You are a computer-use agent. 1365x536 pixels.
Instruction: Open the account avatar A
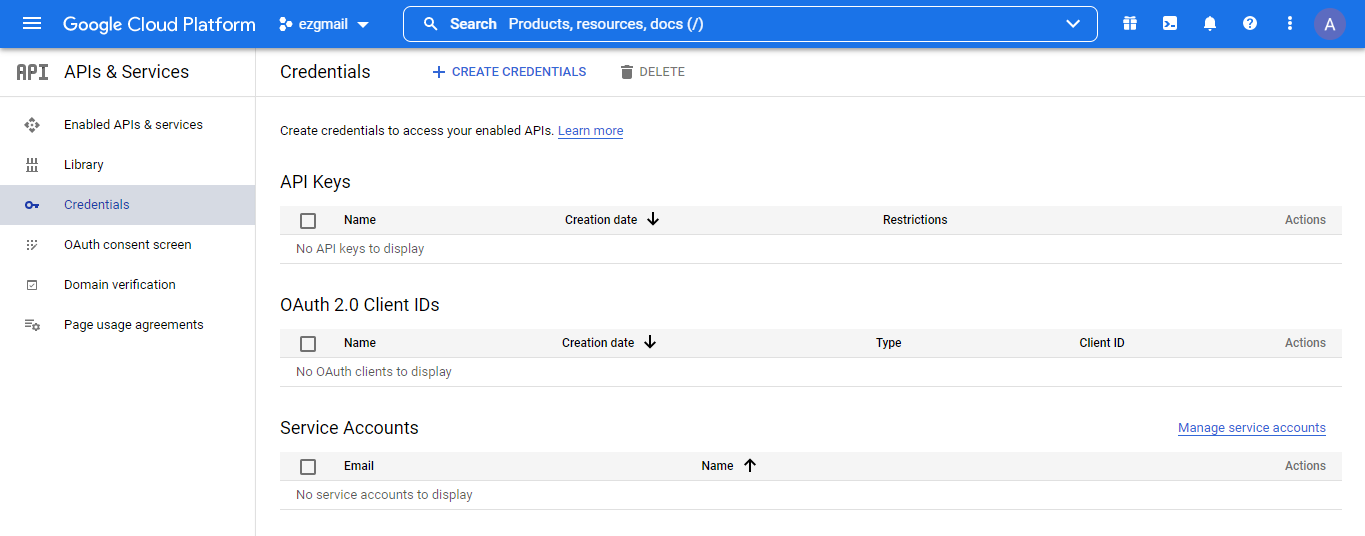click(1329, 24)
